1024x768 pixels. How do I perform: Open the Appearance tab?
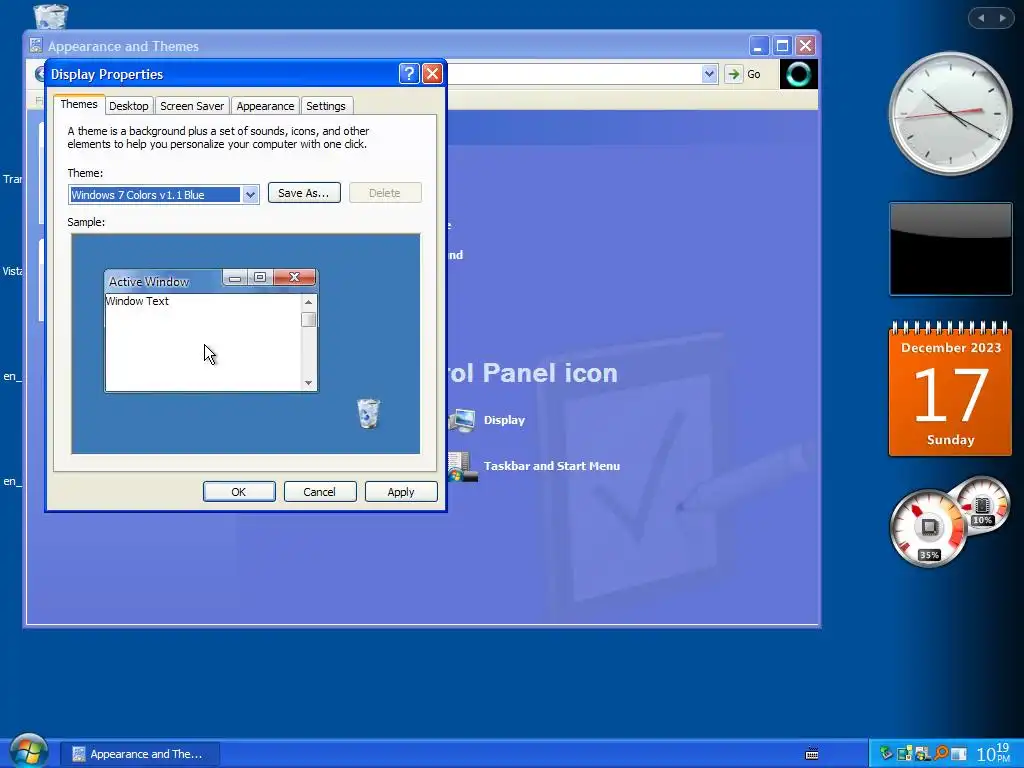265,106
